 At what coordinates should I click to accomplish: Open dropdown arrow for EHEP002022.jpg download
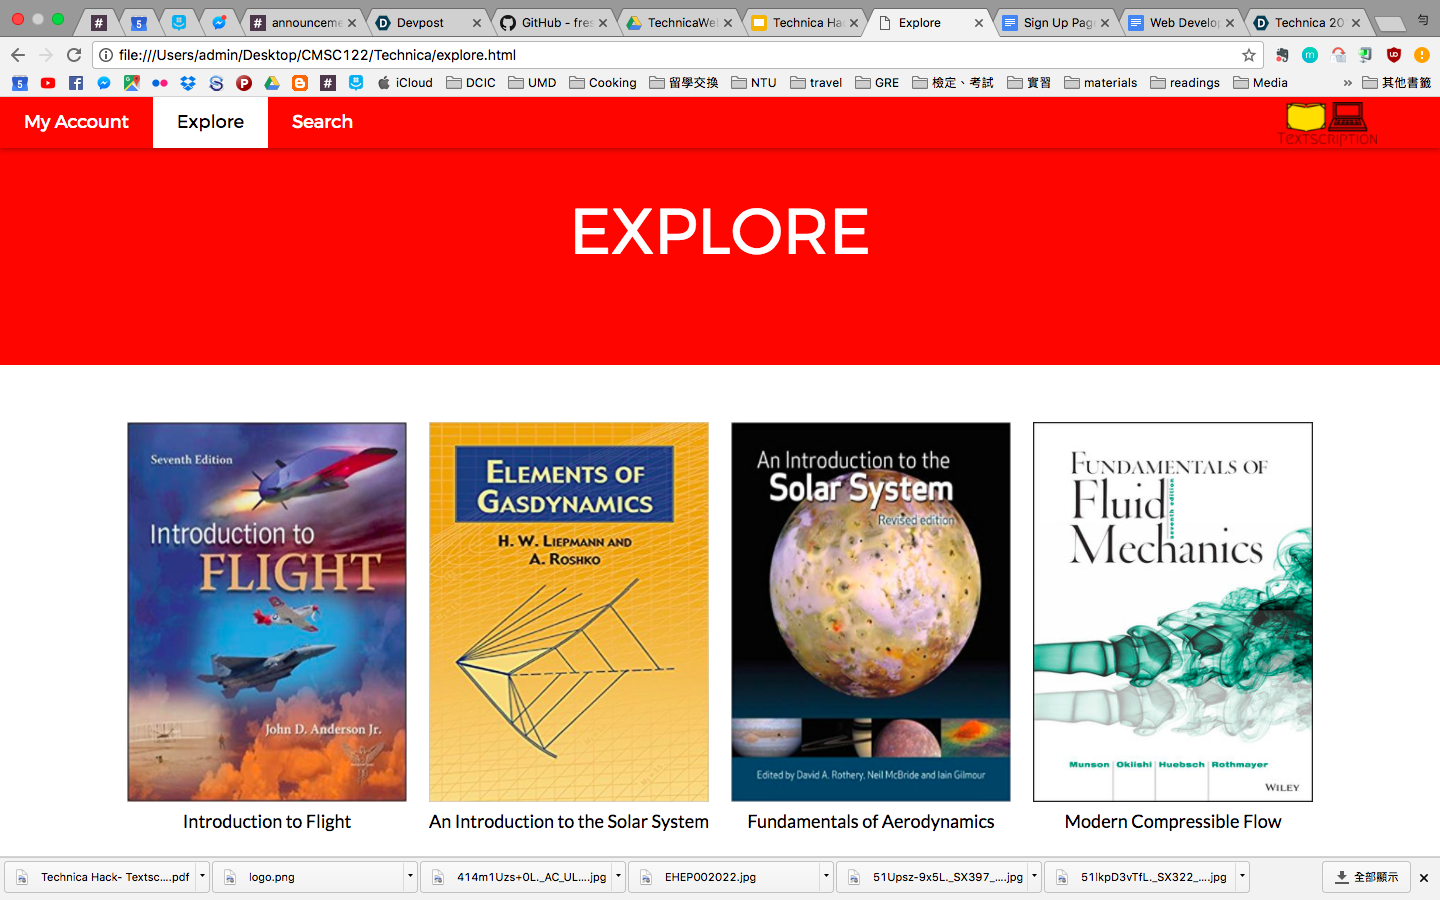coord(826,877)
